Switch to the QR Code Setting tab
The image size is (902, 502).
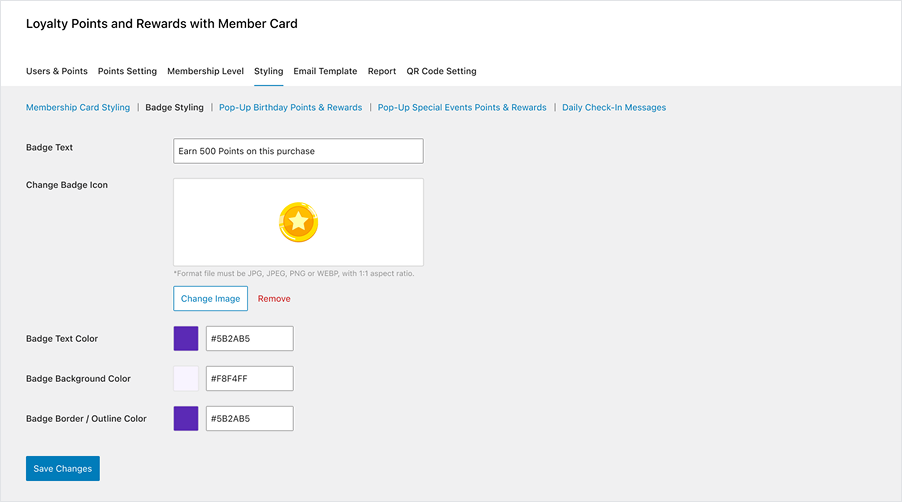click(x=441, y=72)
